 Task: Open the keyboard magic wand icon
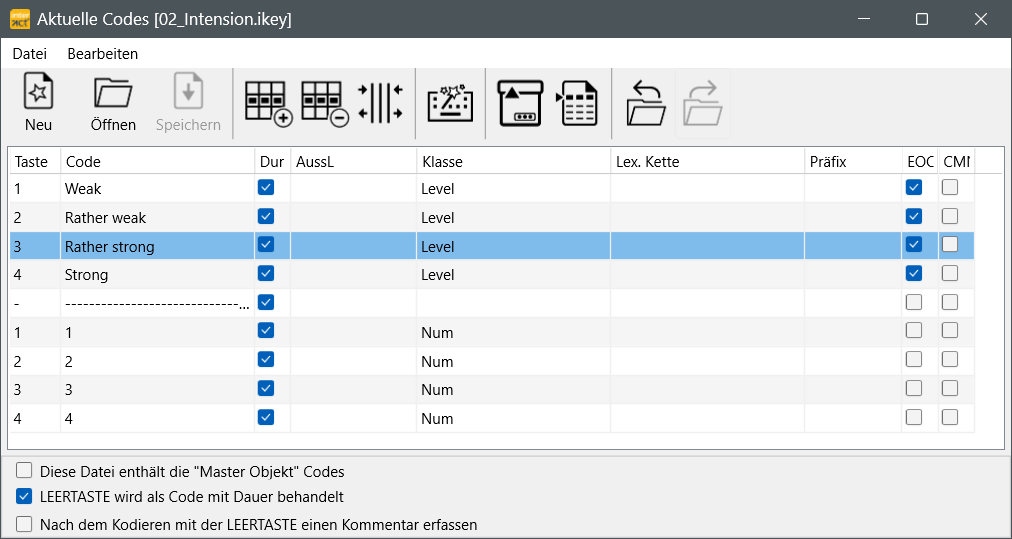click(x=450, y=103)
